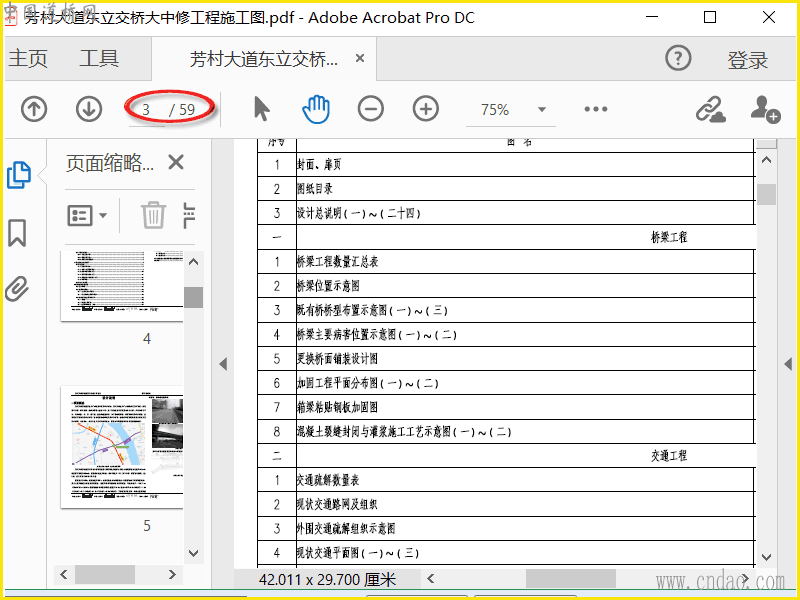Close the 芳村大道东立交桥 document tab
Image resolution: width=800 pixels, height=600 pixels.
(x=360, y=59)
